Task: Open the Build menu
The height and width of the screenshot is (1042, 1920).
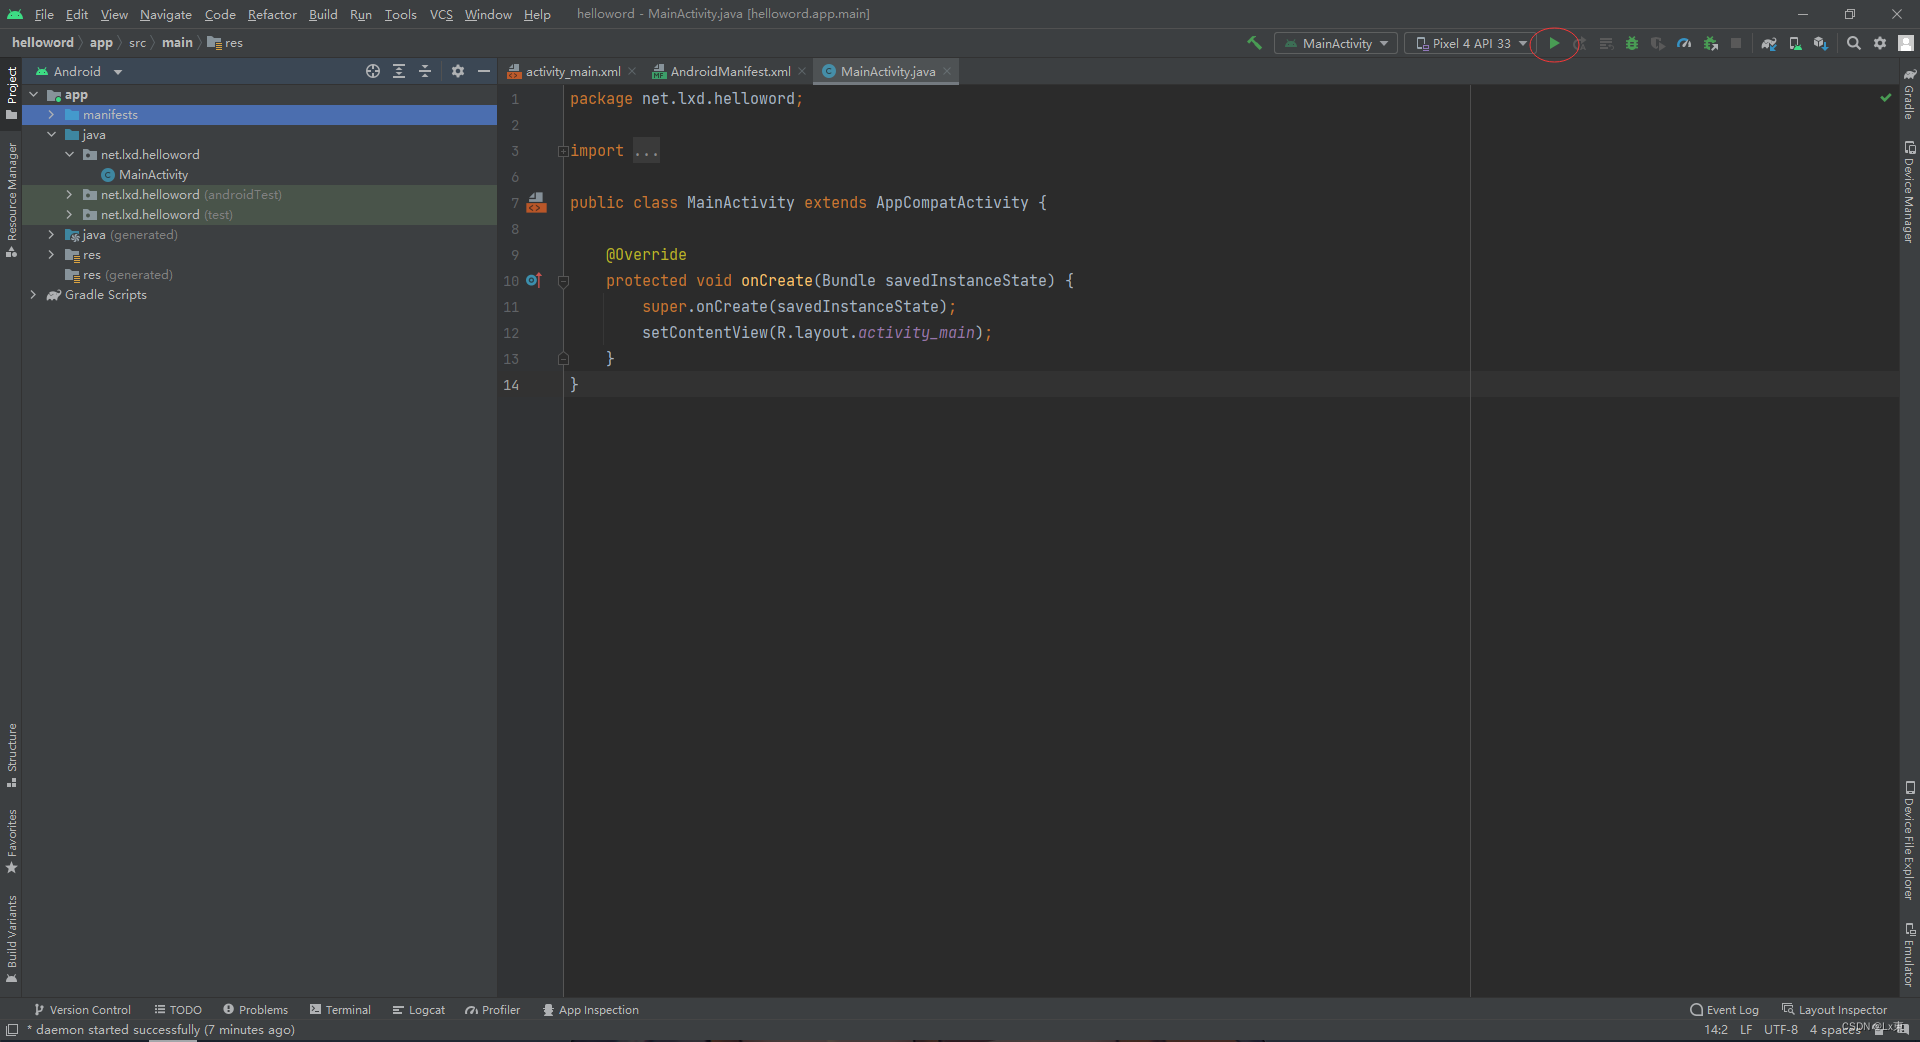Action: click(323, 14)
